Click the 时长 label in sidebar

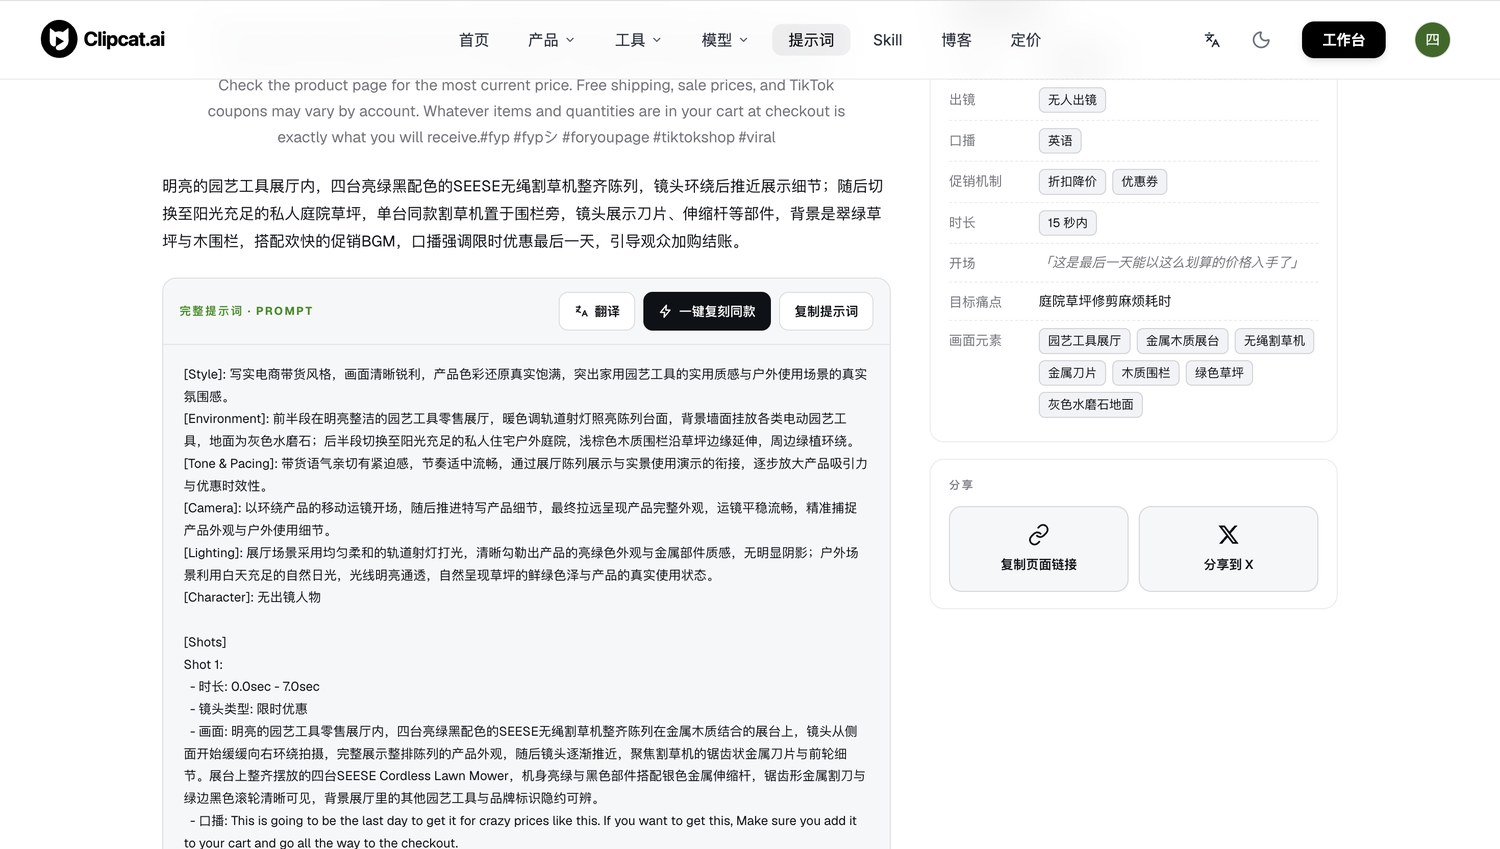[962, 222]
